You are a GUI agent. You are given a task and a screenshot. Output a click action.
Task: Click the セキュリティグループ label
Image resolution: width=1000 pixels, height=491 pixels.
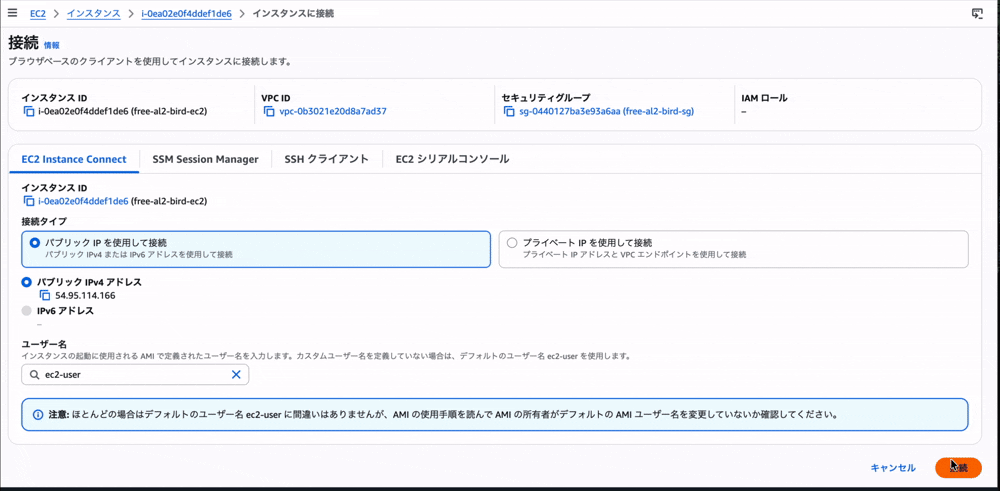[x=546, y=98]
